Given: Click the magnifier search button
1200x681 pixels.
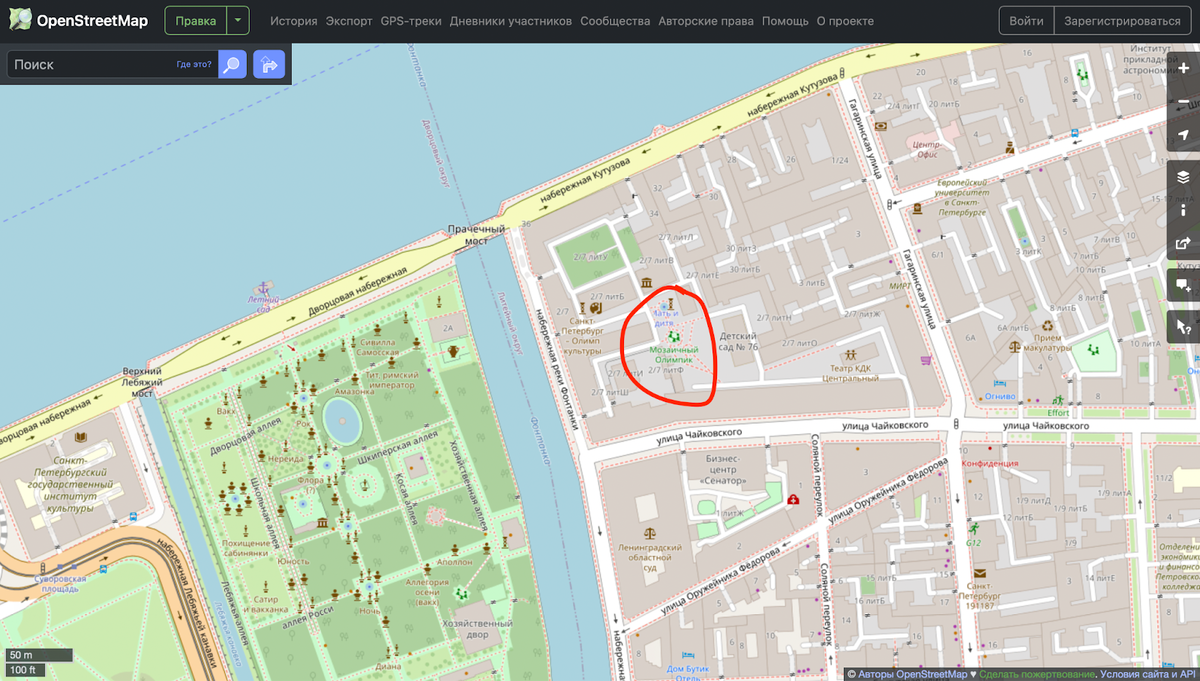Looking at the screenshot, I should (x=232, y=65).
